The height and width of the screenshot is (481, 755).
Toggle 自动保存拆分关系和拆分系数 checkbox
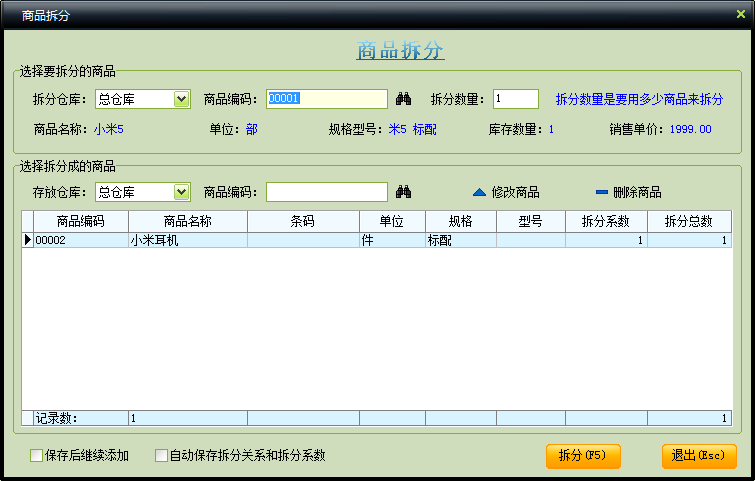(x=161, y=455)
